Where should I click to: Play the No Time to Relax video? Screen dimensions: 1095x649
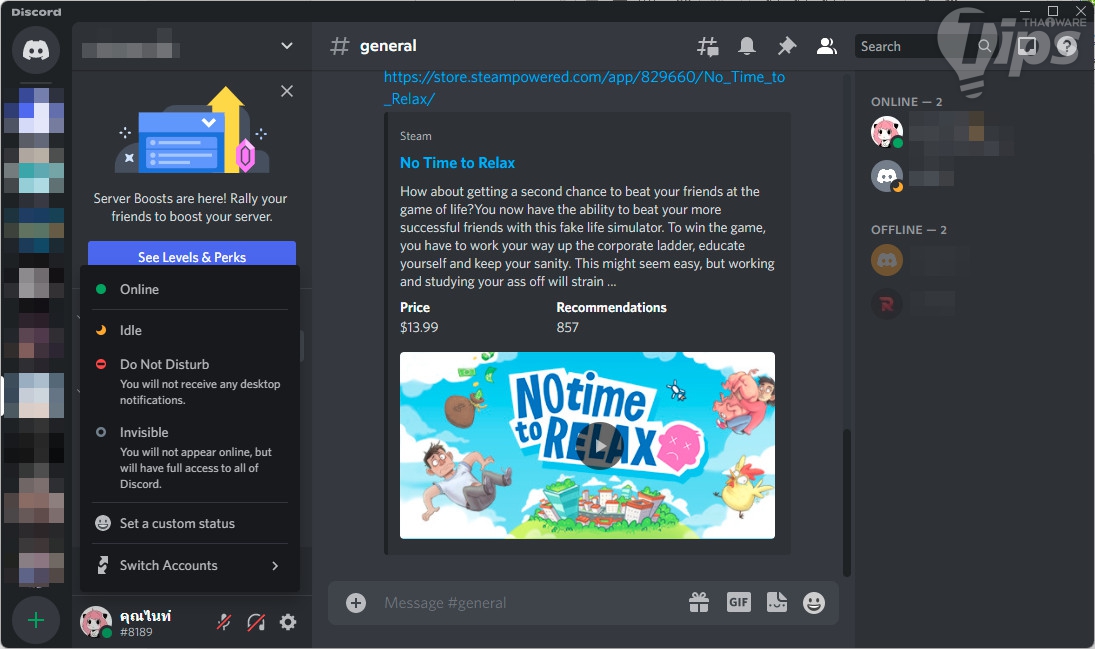pos(599,445)
